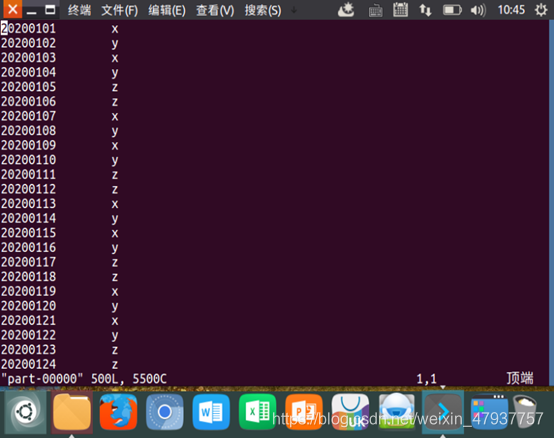The image size is (554, 438).
Task: Open the sound volume indicator
Action: click(478, 10)
